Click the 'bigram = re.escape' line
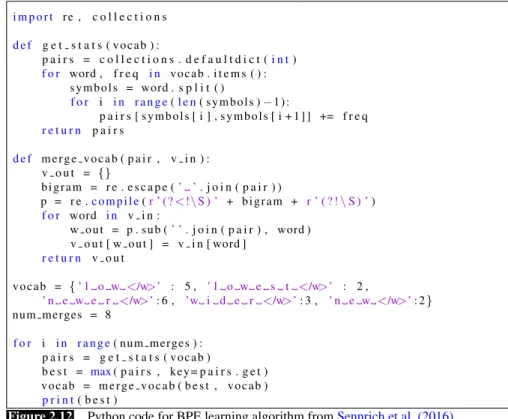 point(162,187)
